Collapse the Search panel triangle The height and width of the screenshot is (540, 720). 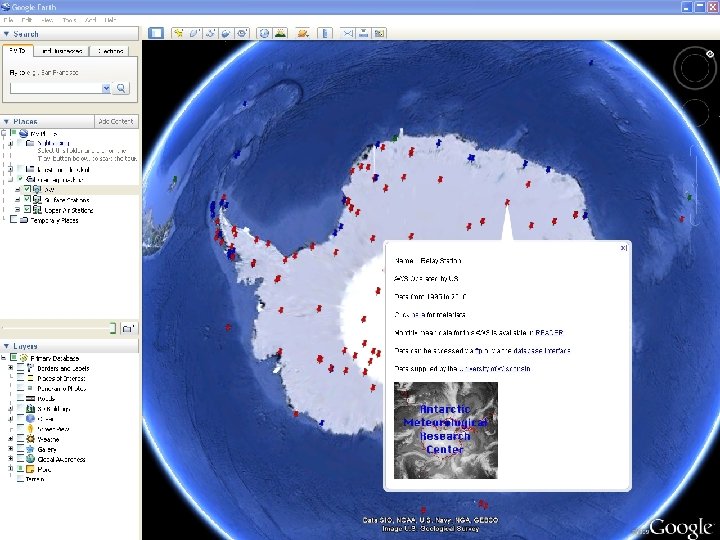pyautogui.click(x=6, y=34)
